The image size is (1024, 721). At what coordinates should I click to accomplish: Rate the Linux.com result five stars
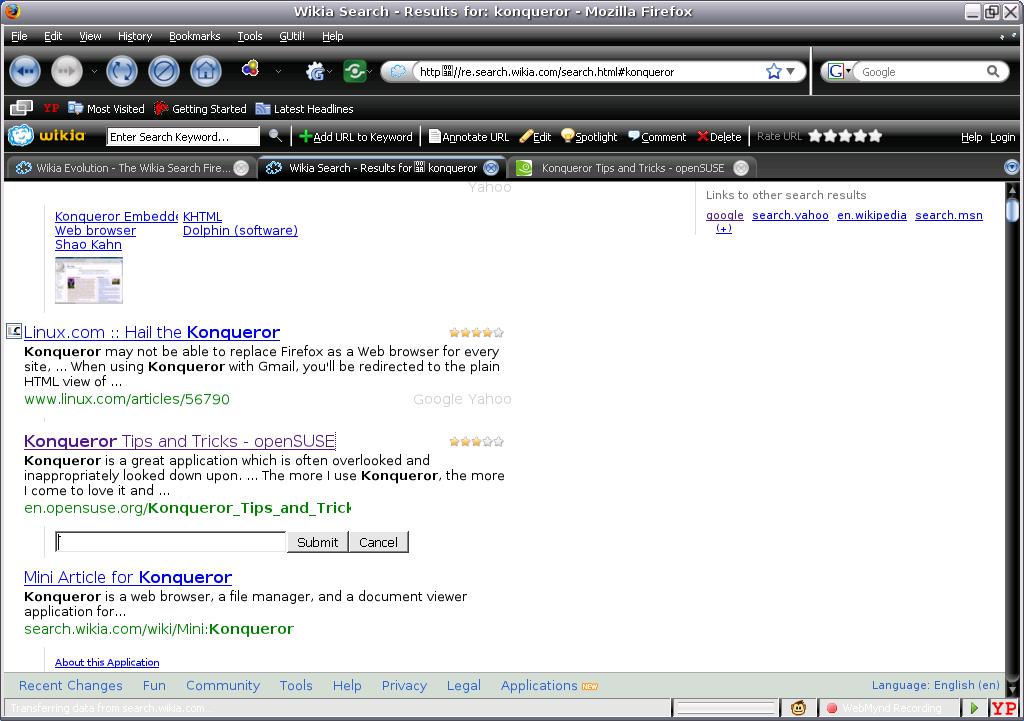coord(499,332)
